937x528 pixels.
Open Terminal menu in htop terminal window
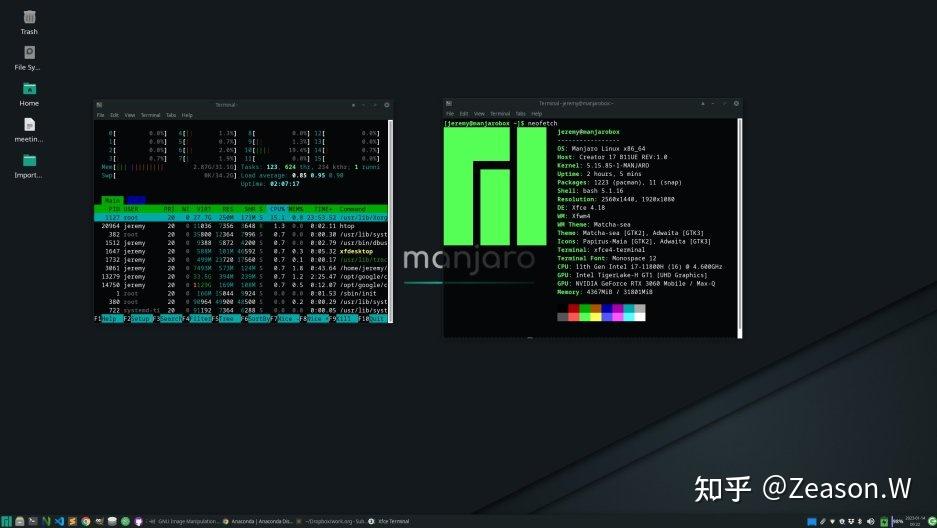point(151,115)
